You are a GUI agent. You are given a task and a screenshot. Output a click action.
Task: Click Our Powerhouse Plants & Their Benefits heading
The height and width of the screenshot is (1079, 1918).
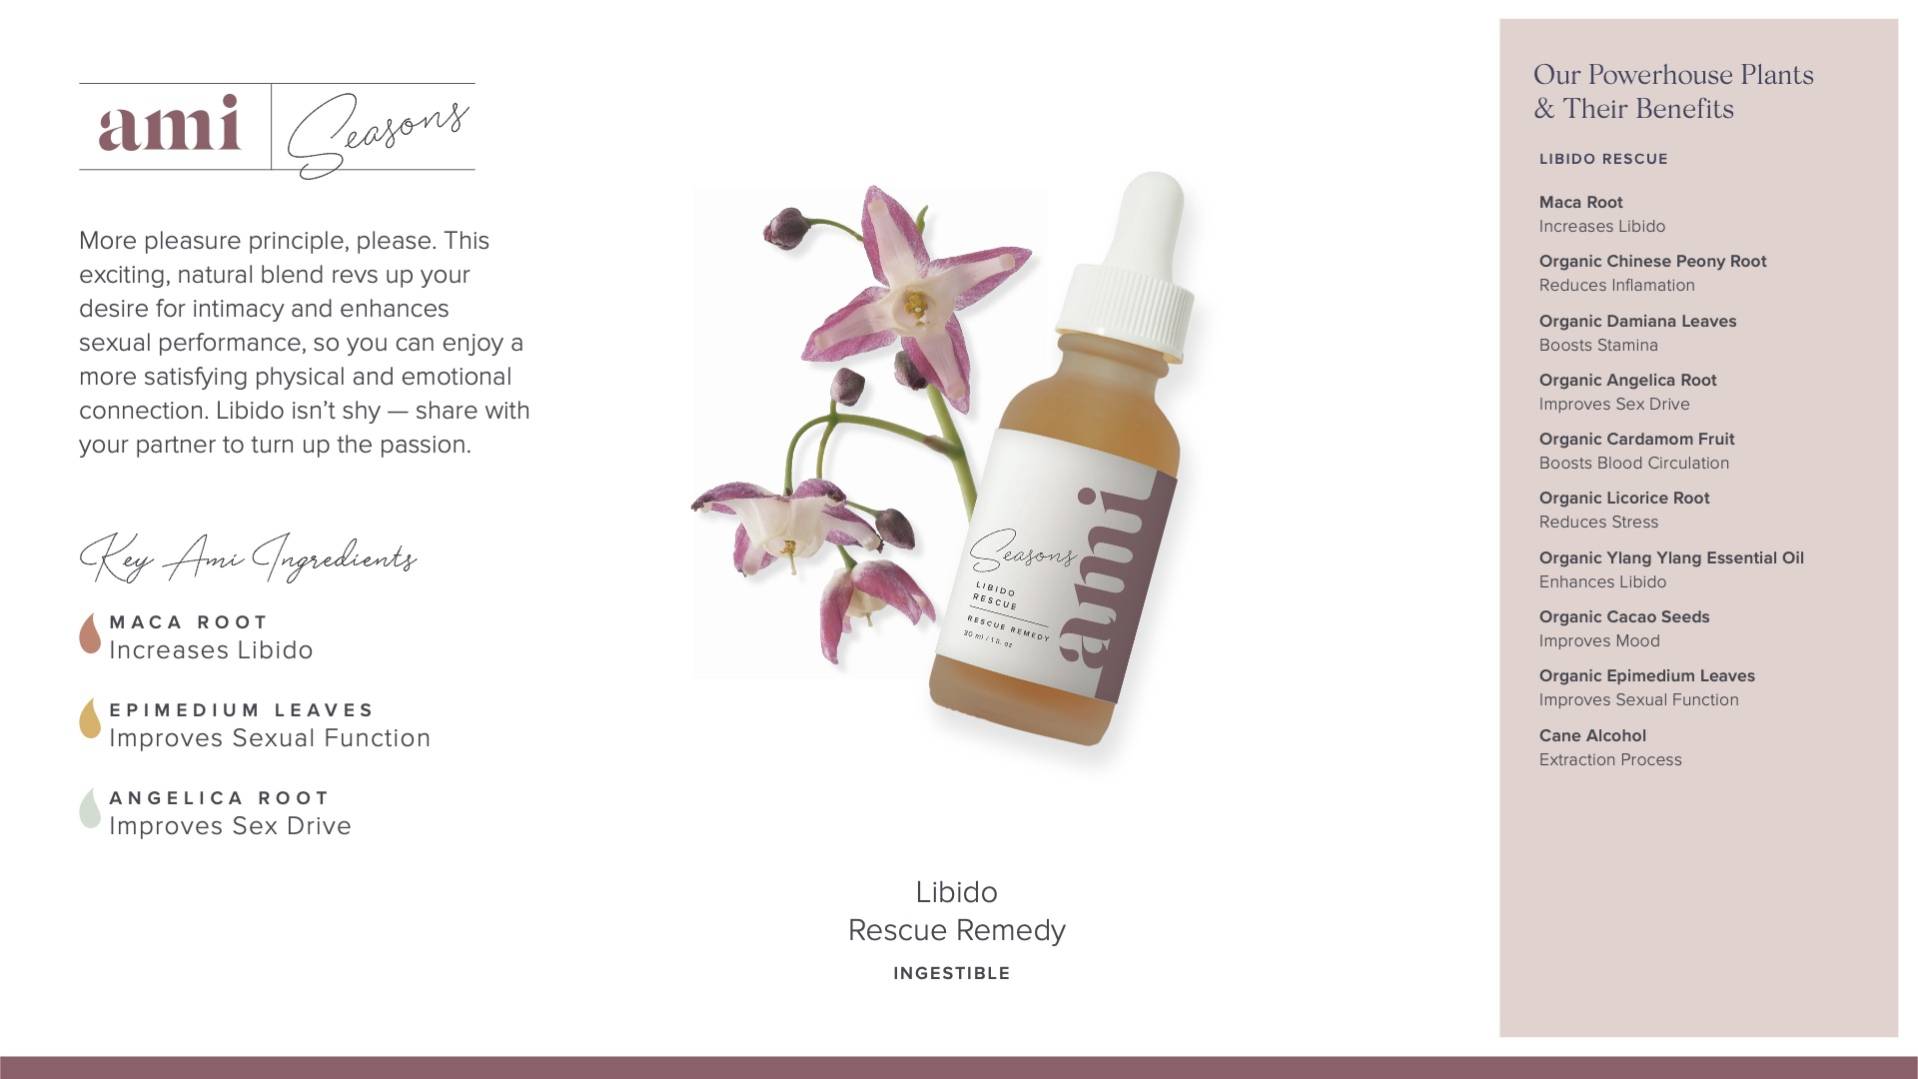coord(1673,91)
